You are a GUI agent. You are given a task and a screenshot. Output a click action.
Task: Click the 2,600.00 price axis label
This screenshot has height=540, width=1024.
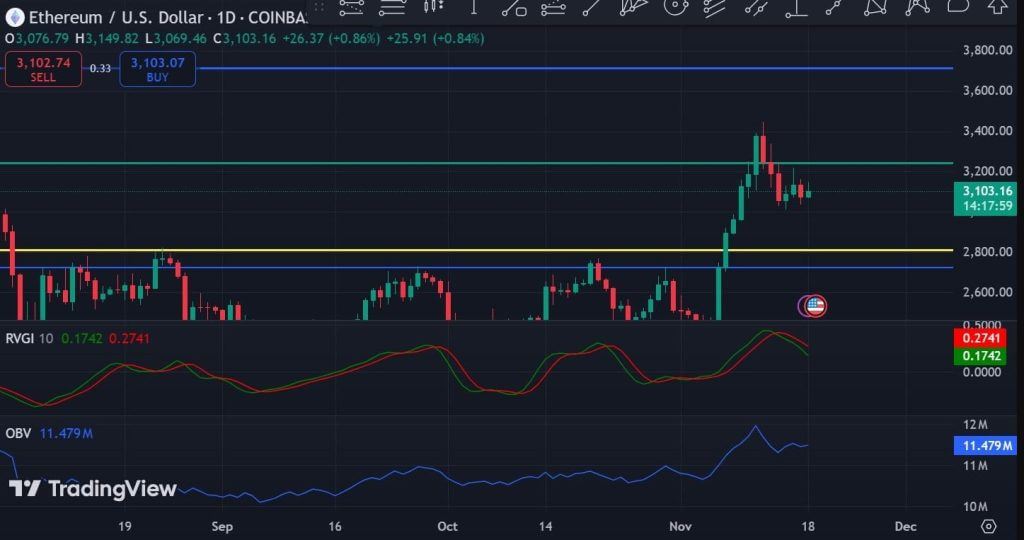[x=987, y=292]
